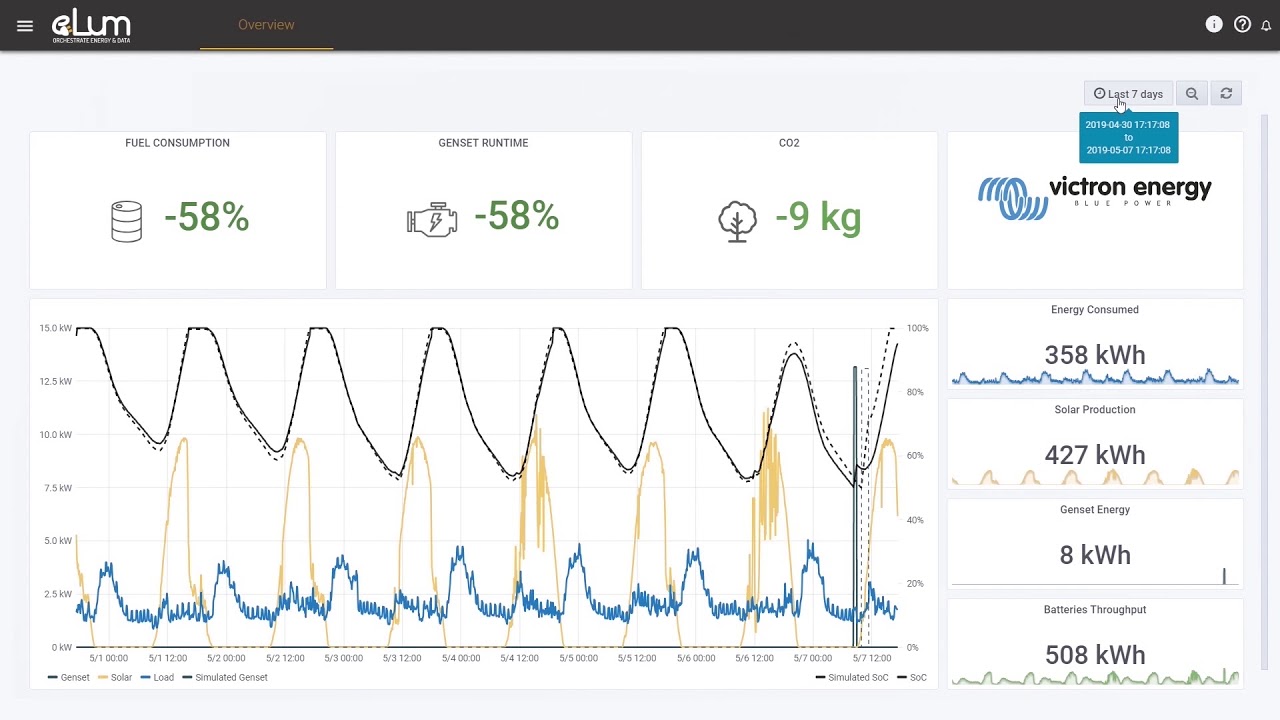The image size is (1280, 720).
Task: Click the eLum logo
Action: 91,26
